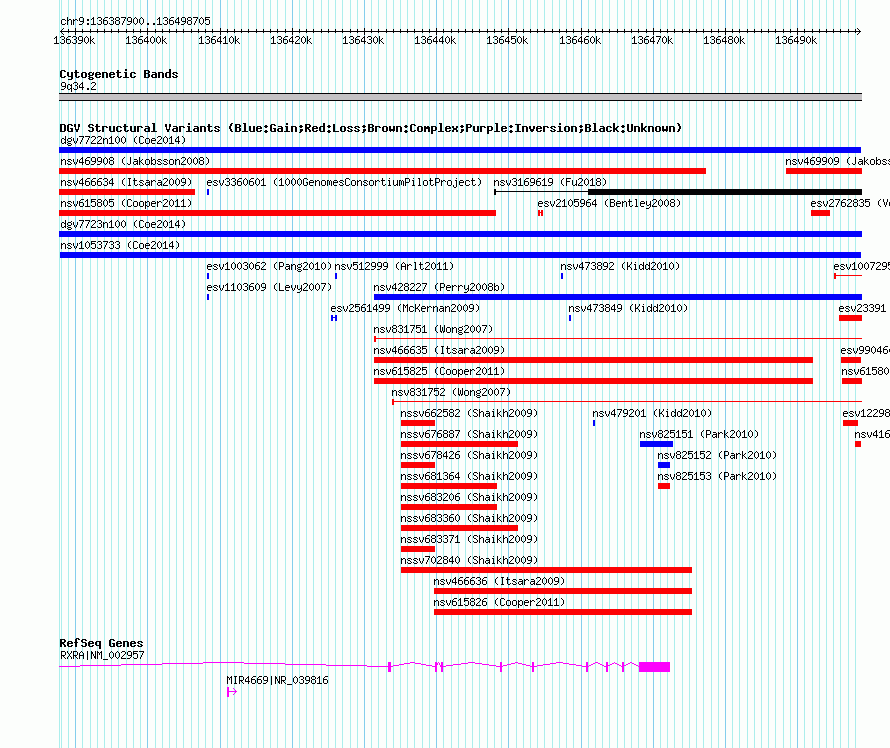Open nsv512999 (Arlt2011) variant
Viewport: 890px width, 748px height.
[394, 266]
